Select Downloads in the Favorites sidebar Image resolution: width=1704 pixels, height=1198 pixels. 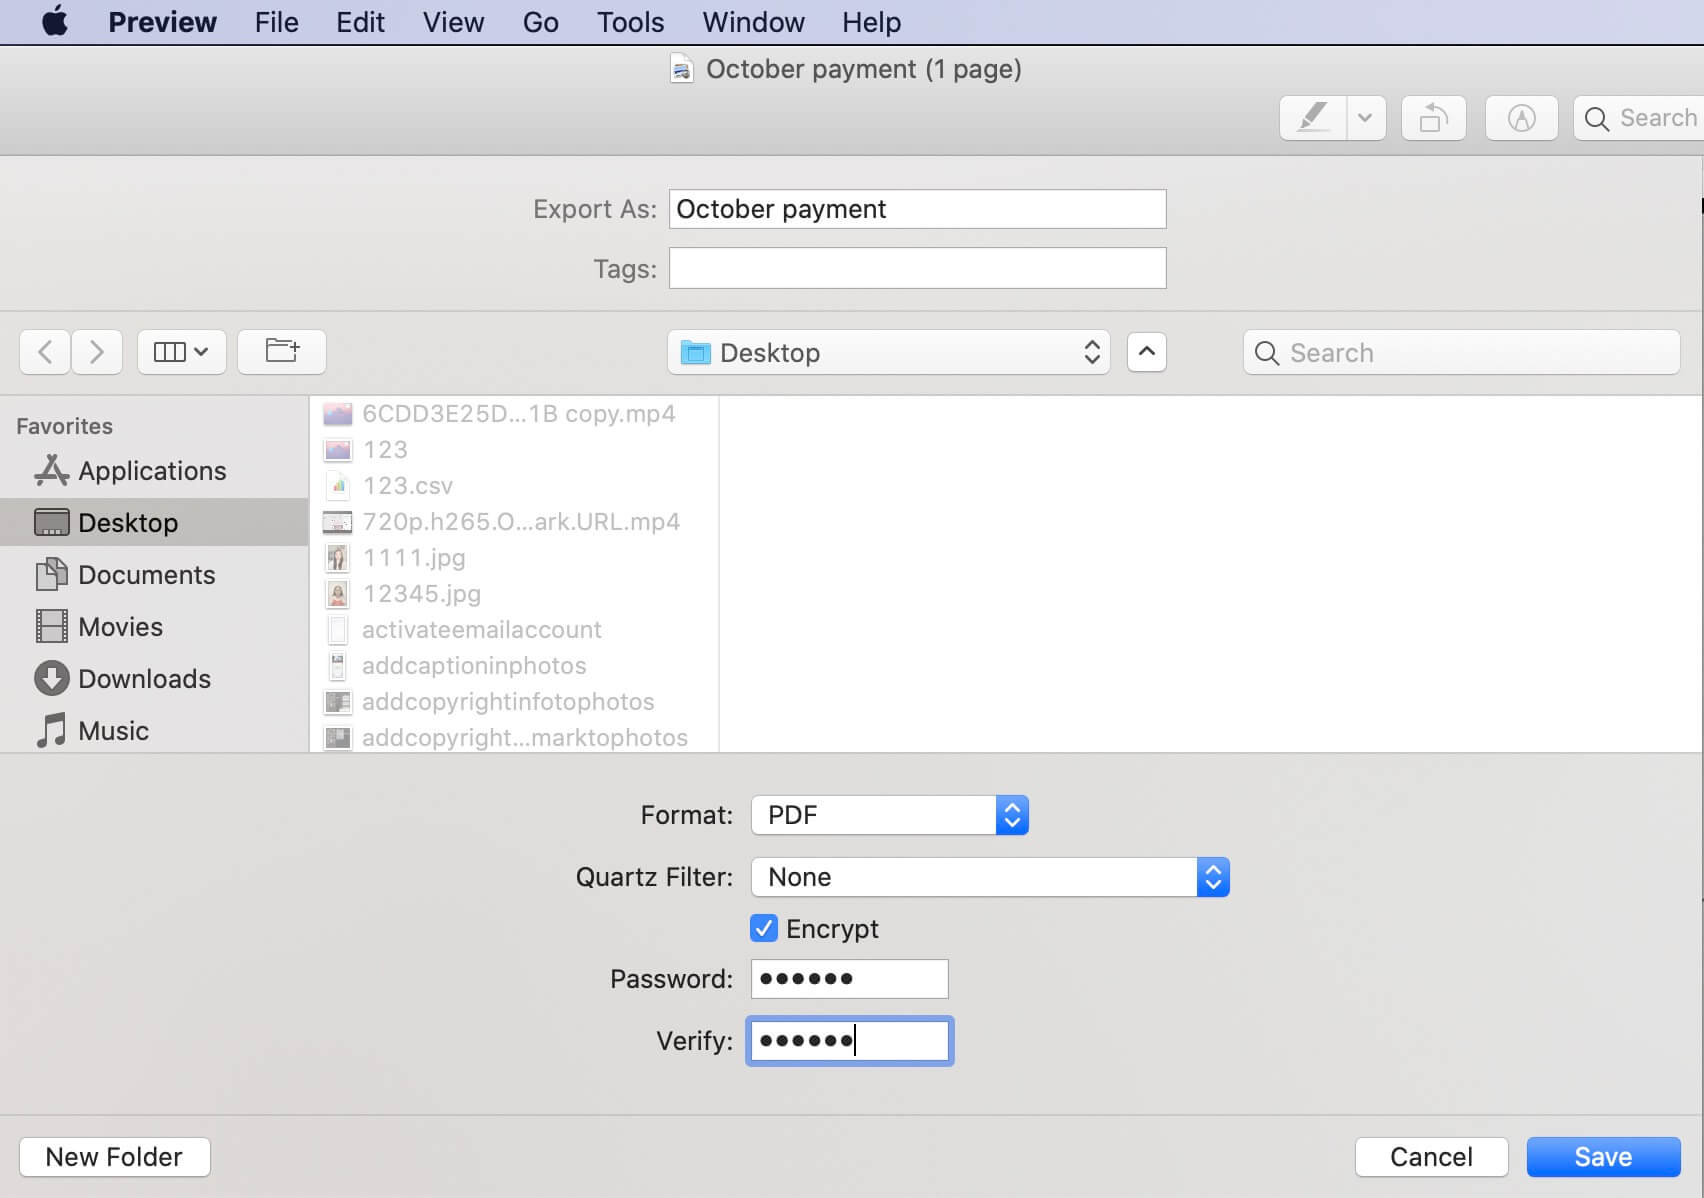pyautogui.click(x=144, y=678)
